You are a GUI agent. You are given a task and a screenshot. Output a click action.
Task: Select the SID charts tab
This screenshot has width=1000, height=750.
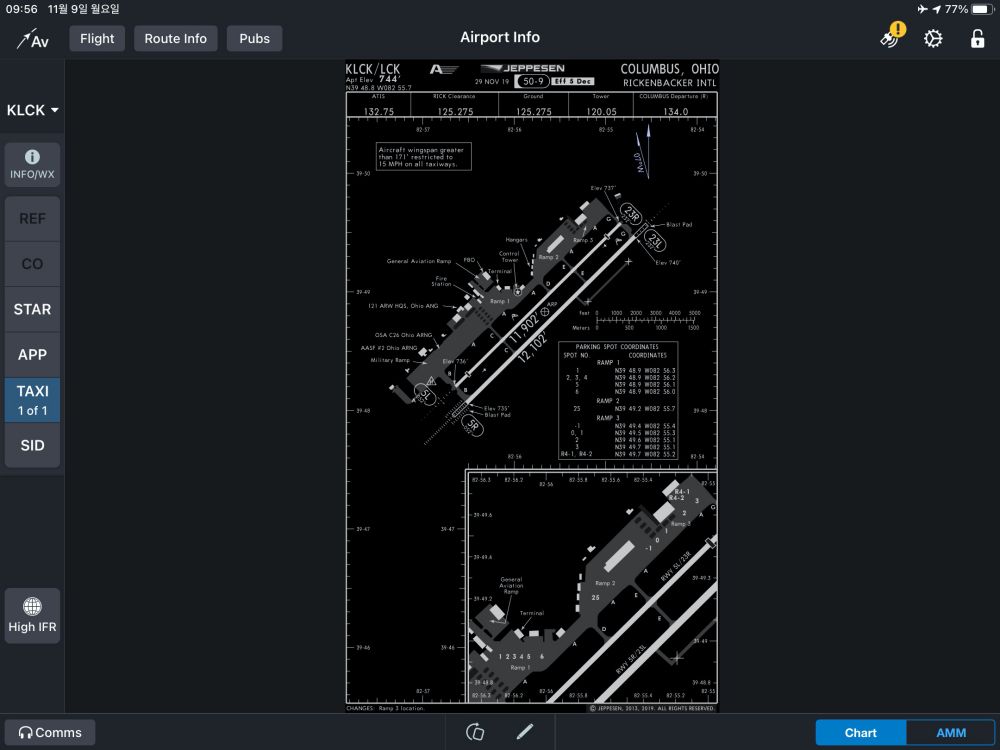tap(32, 445)
